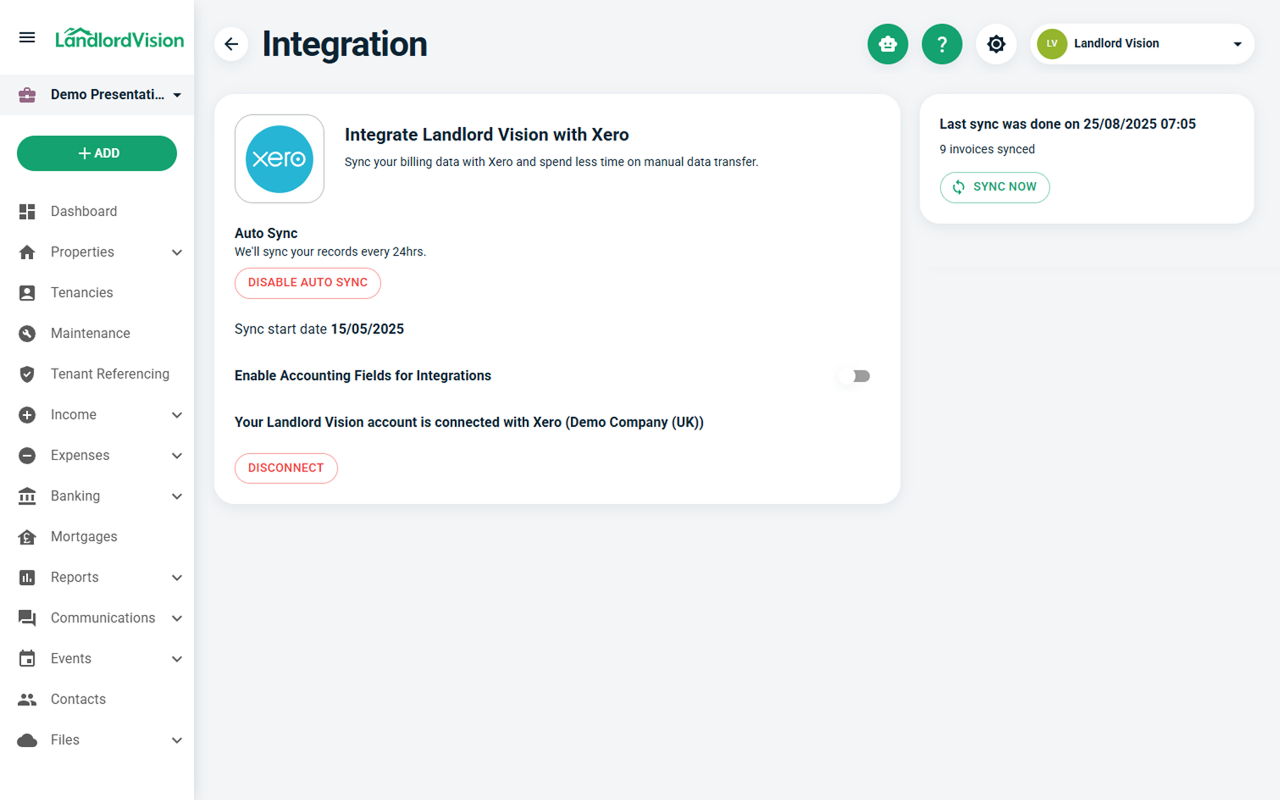This screenshot has height=800, width=1280.
Task: Expand the Reports submenu chevron
Action: [x=177, y=577]
